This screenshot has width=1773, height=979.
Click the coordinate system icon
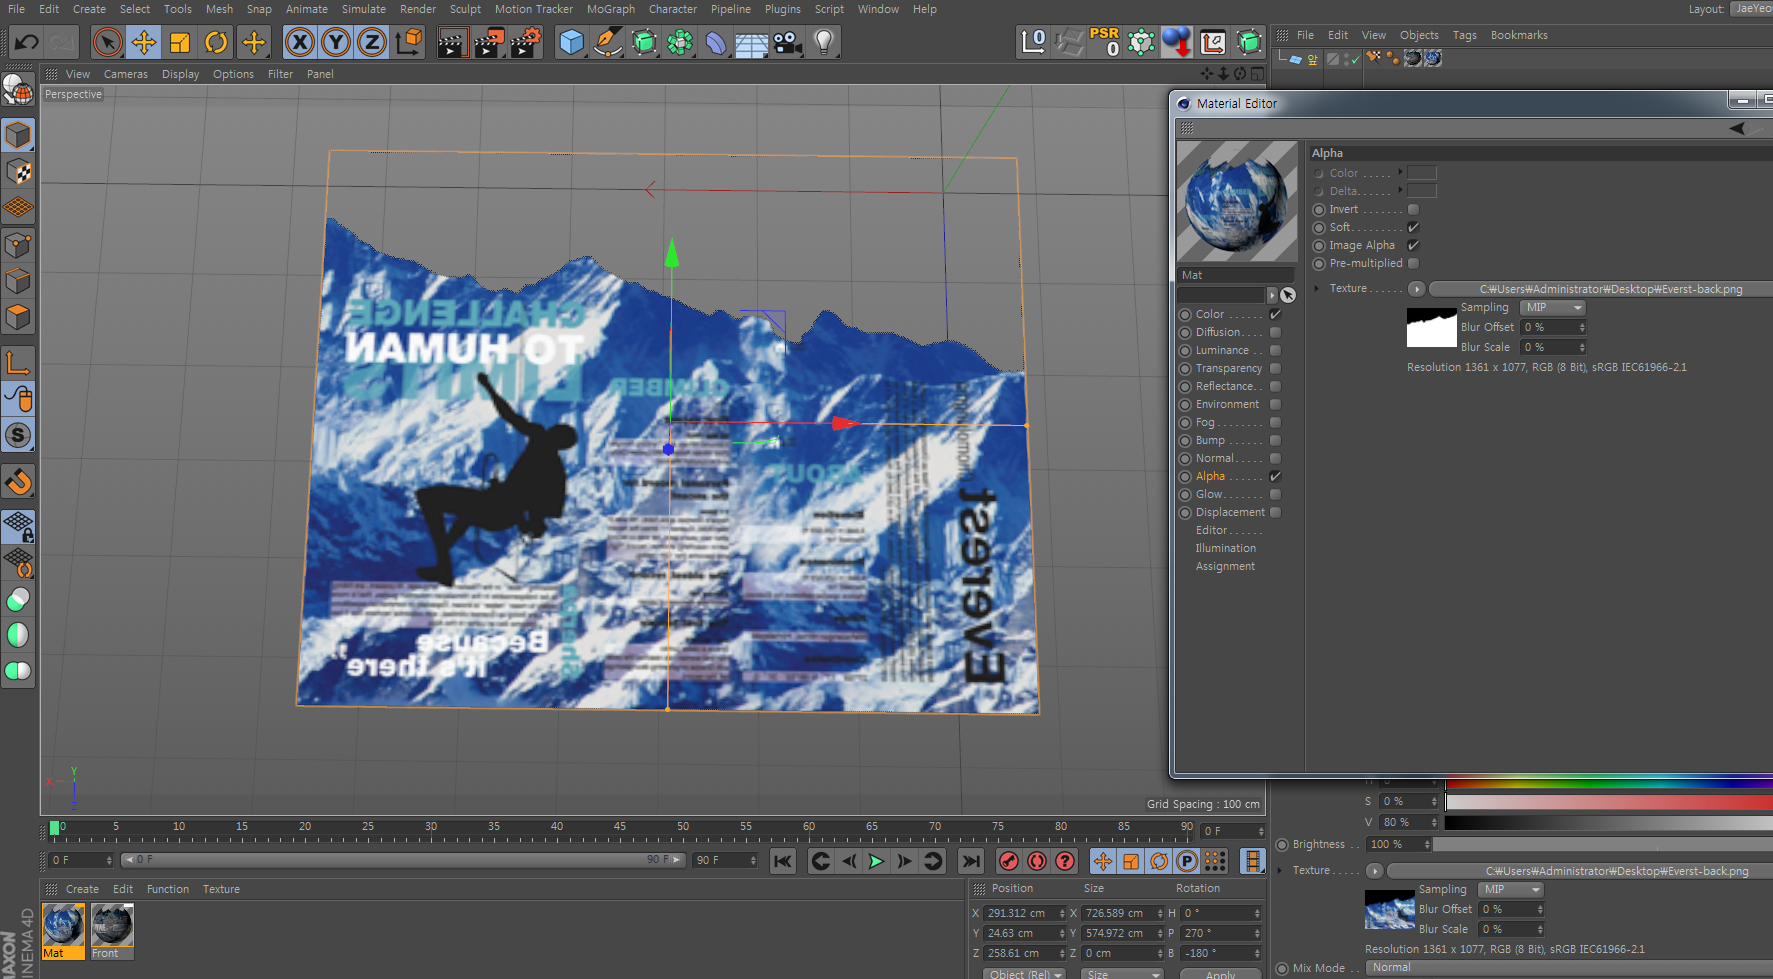tap(409, 42)
